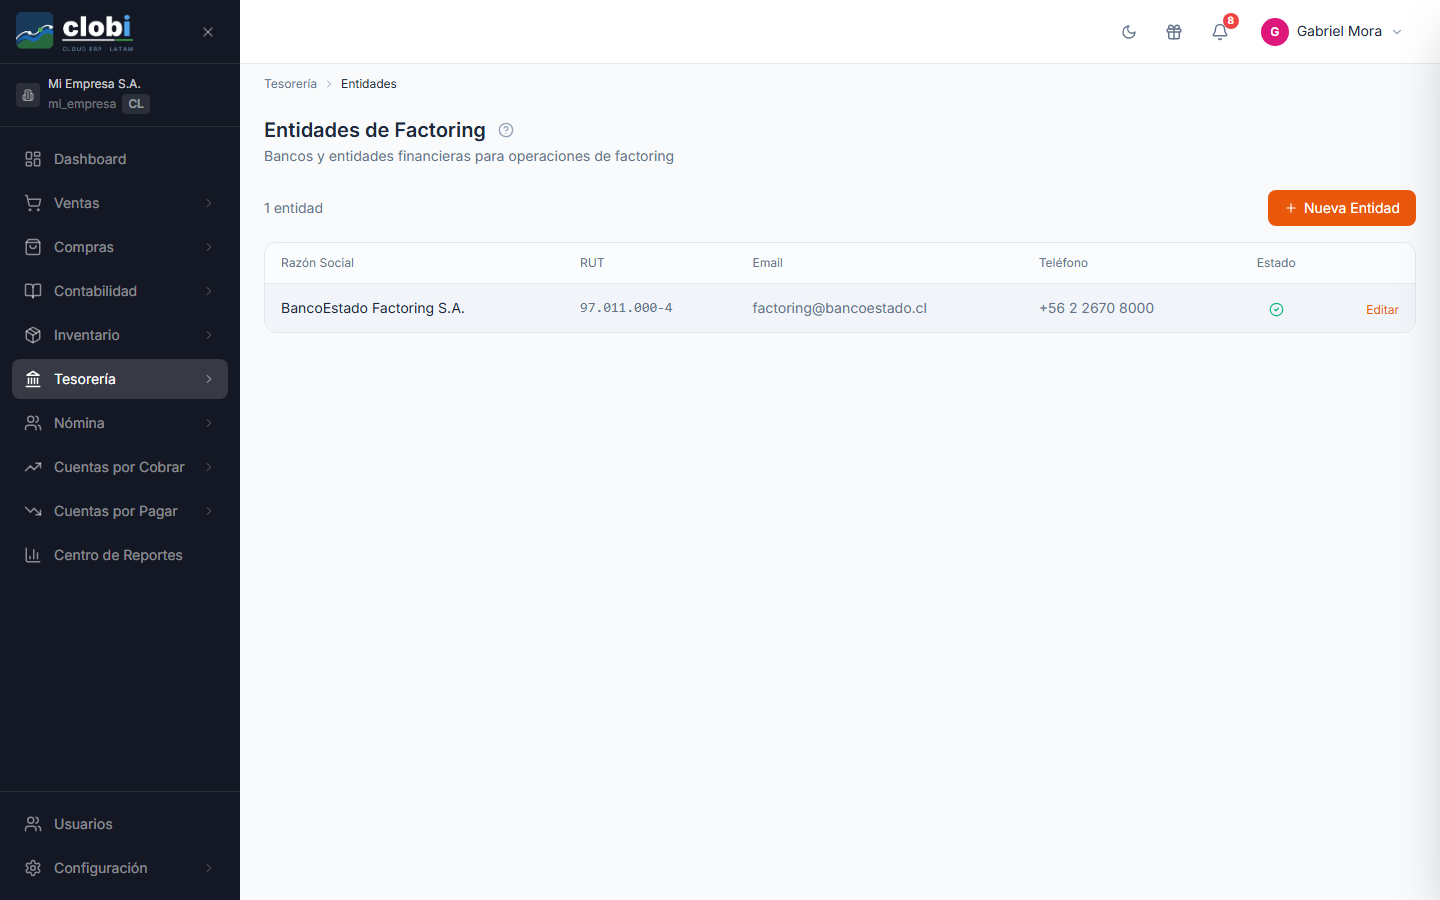1440x900 pixels.
Task: Click the Estado column header
Action: click(x=1276, y=263)
